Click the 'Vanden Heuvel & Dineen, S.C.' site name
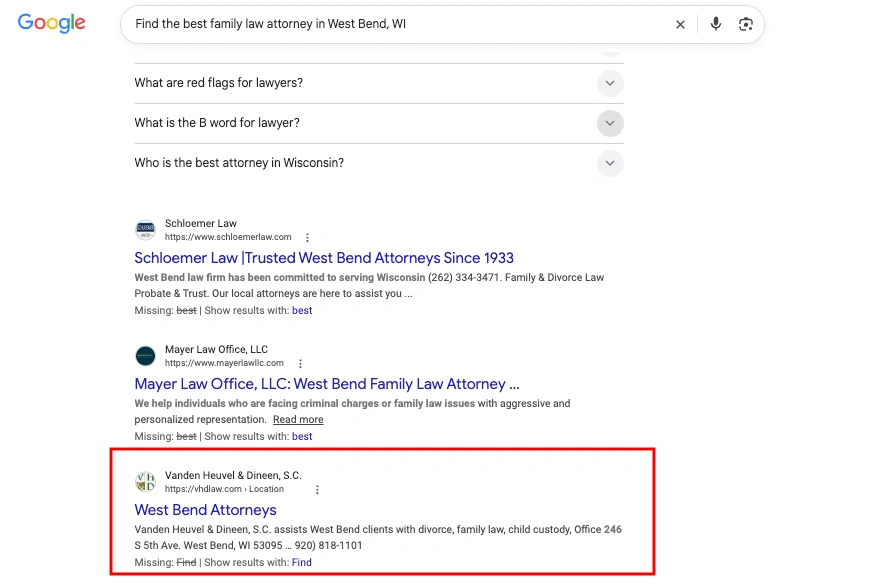870x585 pixels. point(233,475)
